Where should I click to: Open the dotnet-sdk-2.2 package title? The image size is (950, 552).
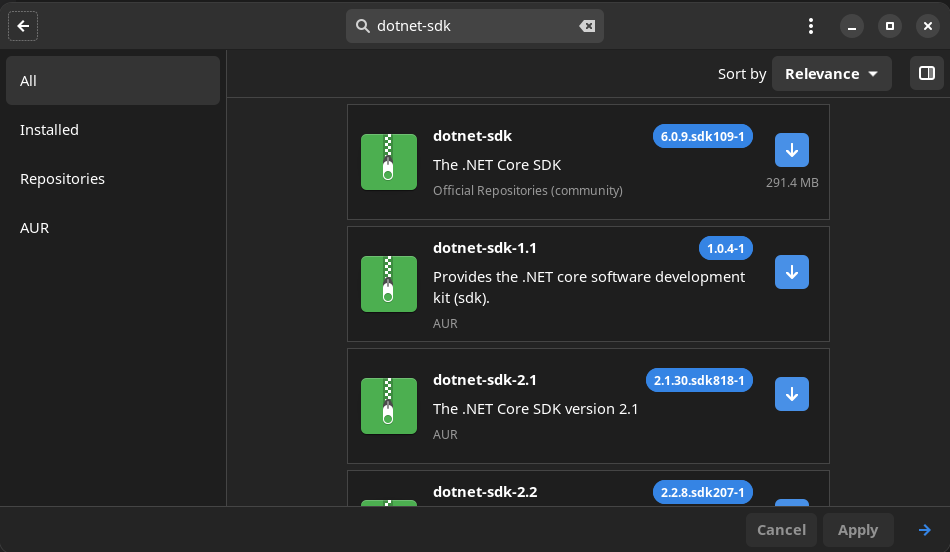[x=485, y=491]
